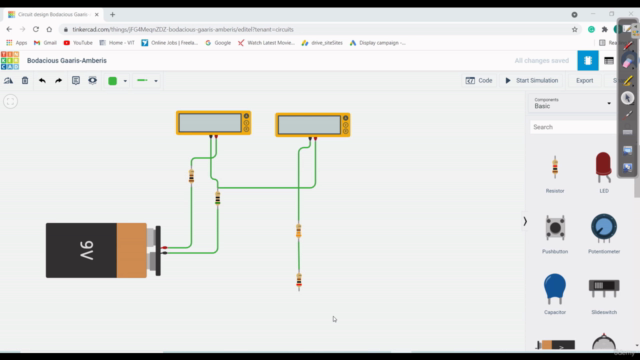Rotate selected component icon

click(8, 81)
